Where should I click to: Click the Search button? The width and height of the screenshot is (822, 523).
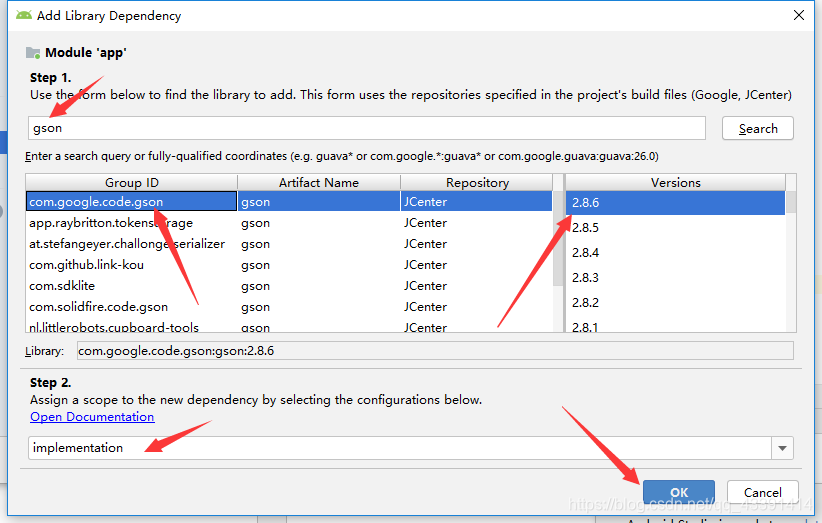tap(758, 128)
